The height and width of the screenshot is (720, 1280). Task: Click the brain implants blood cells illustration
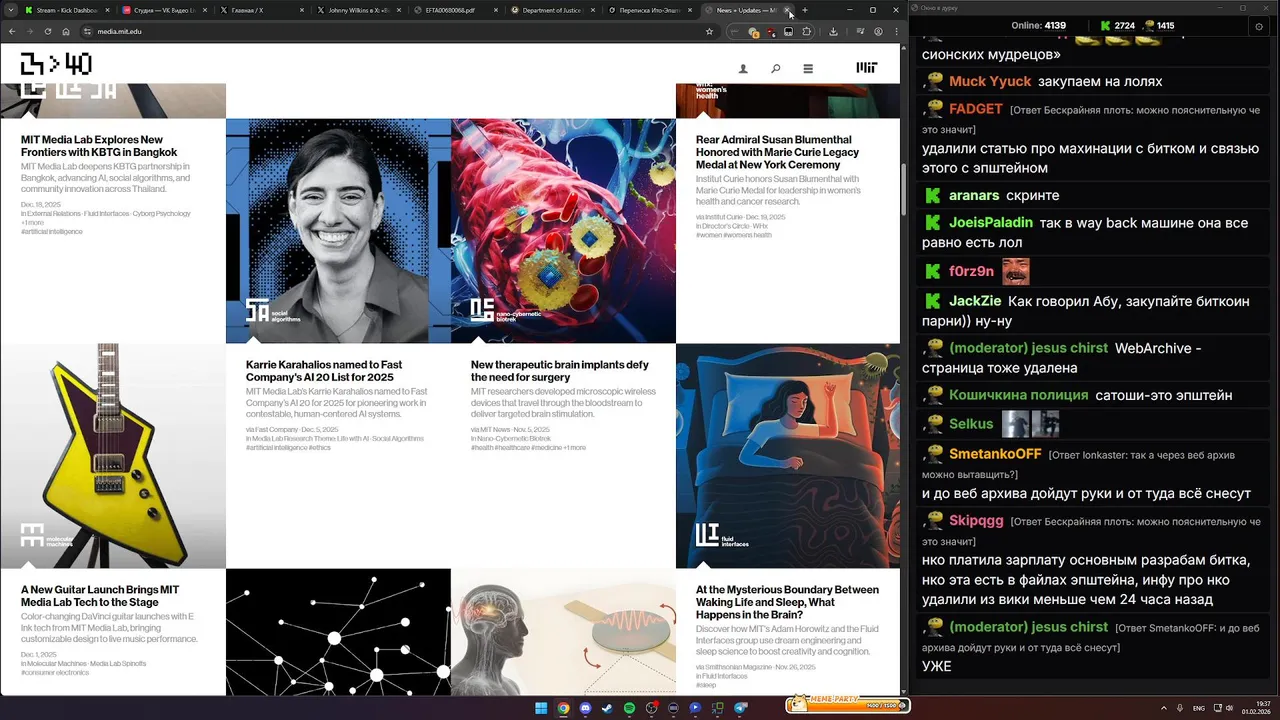pos(563,231)
